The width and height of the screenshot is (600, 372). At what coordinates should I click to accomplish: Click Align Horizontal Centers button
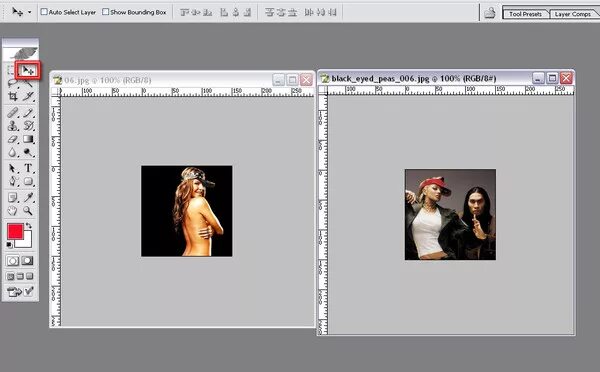point(236,12)
